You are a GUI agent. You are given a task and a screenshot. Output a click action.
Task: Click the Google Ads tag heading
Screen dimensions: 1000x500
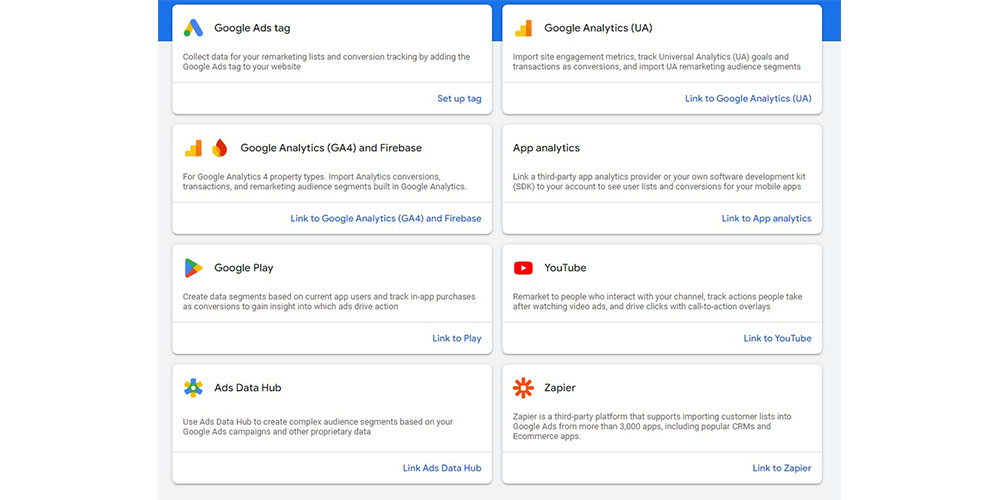click(252, 28)
